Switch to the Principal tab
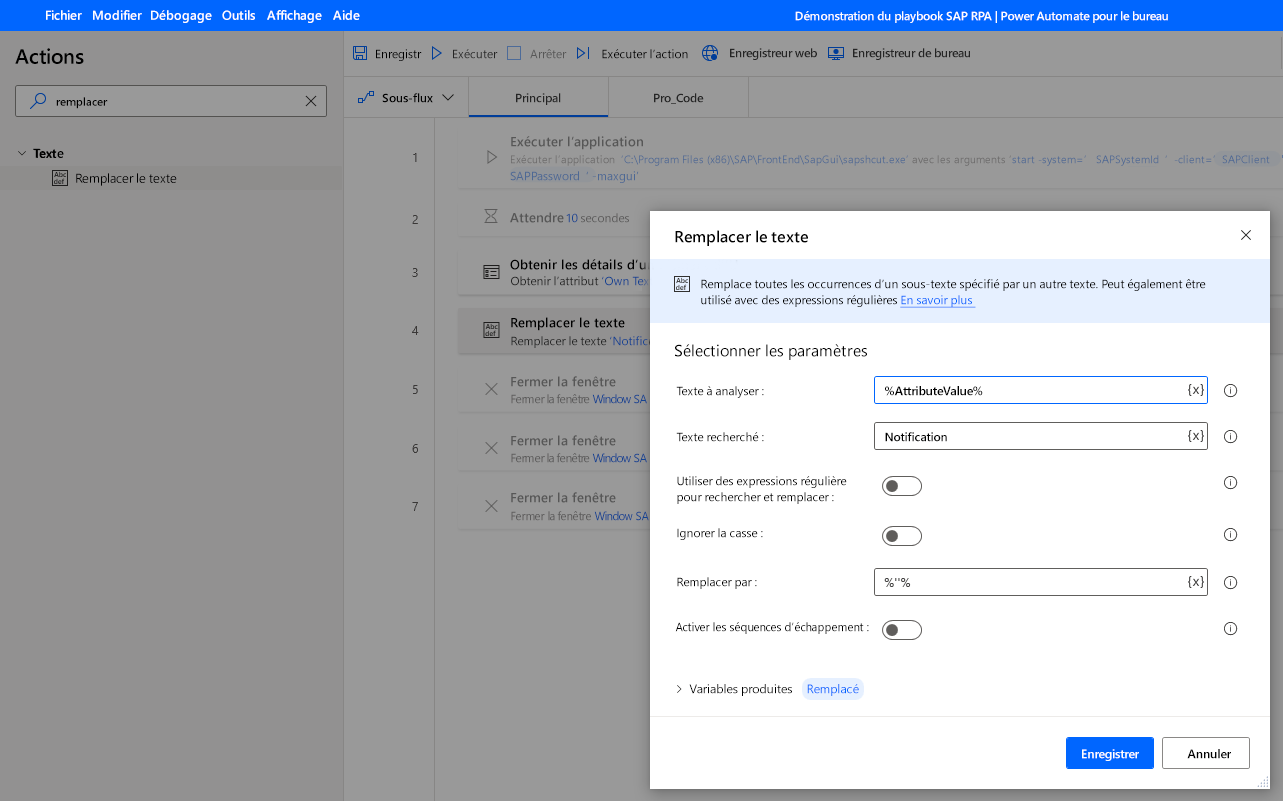The width and height of the screenshot is (1283, 801). 538,98
